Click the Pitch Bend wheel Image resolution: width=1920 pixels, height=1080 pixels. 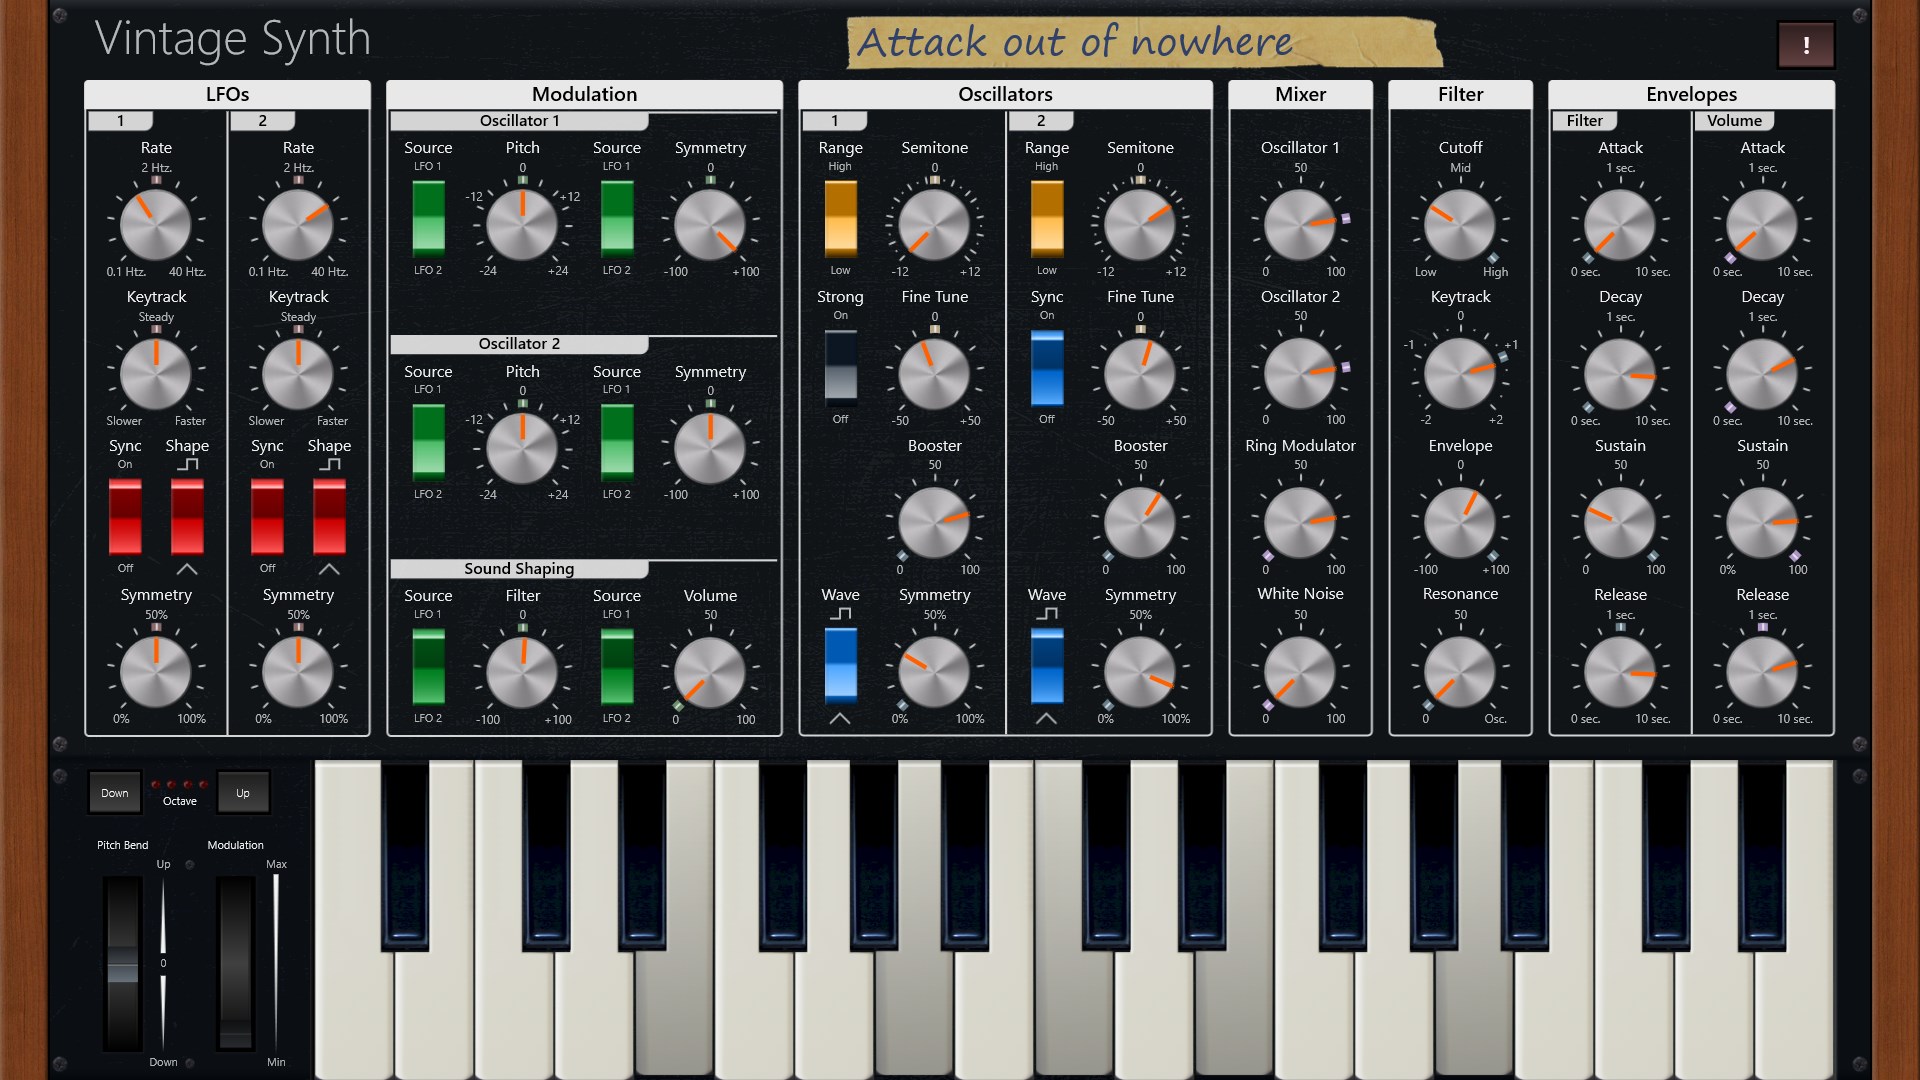(x=123, y=963)
